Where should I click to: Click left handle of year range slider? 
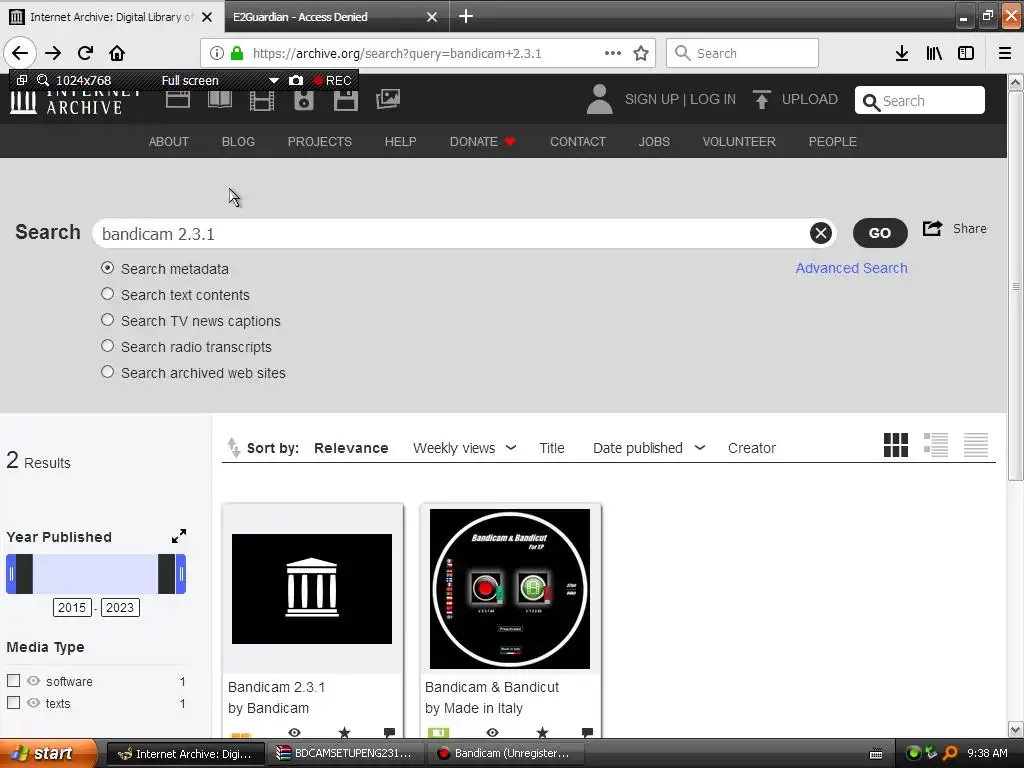pos(11,574)
